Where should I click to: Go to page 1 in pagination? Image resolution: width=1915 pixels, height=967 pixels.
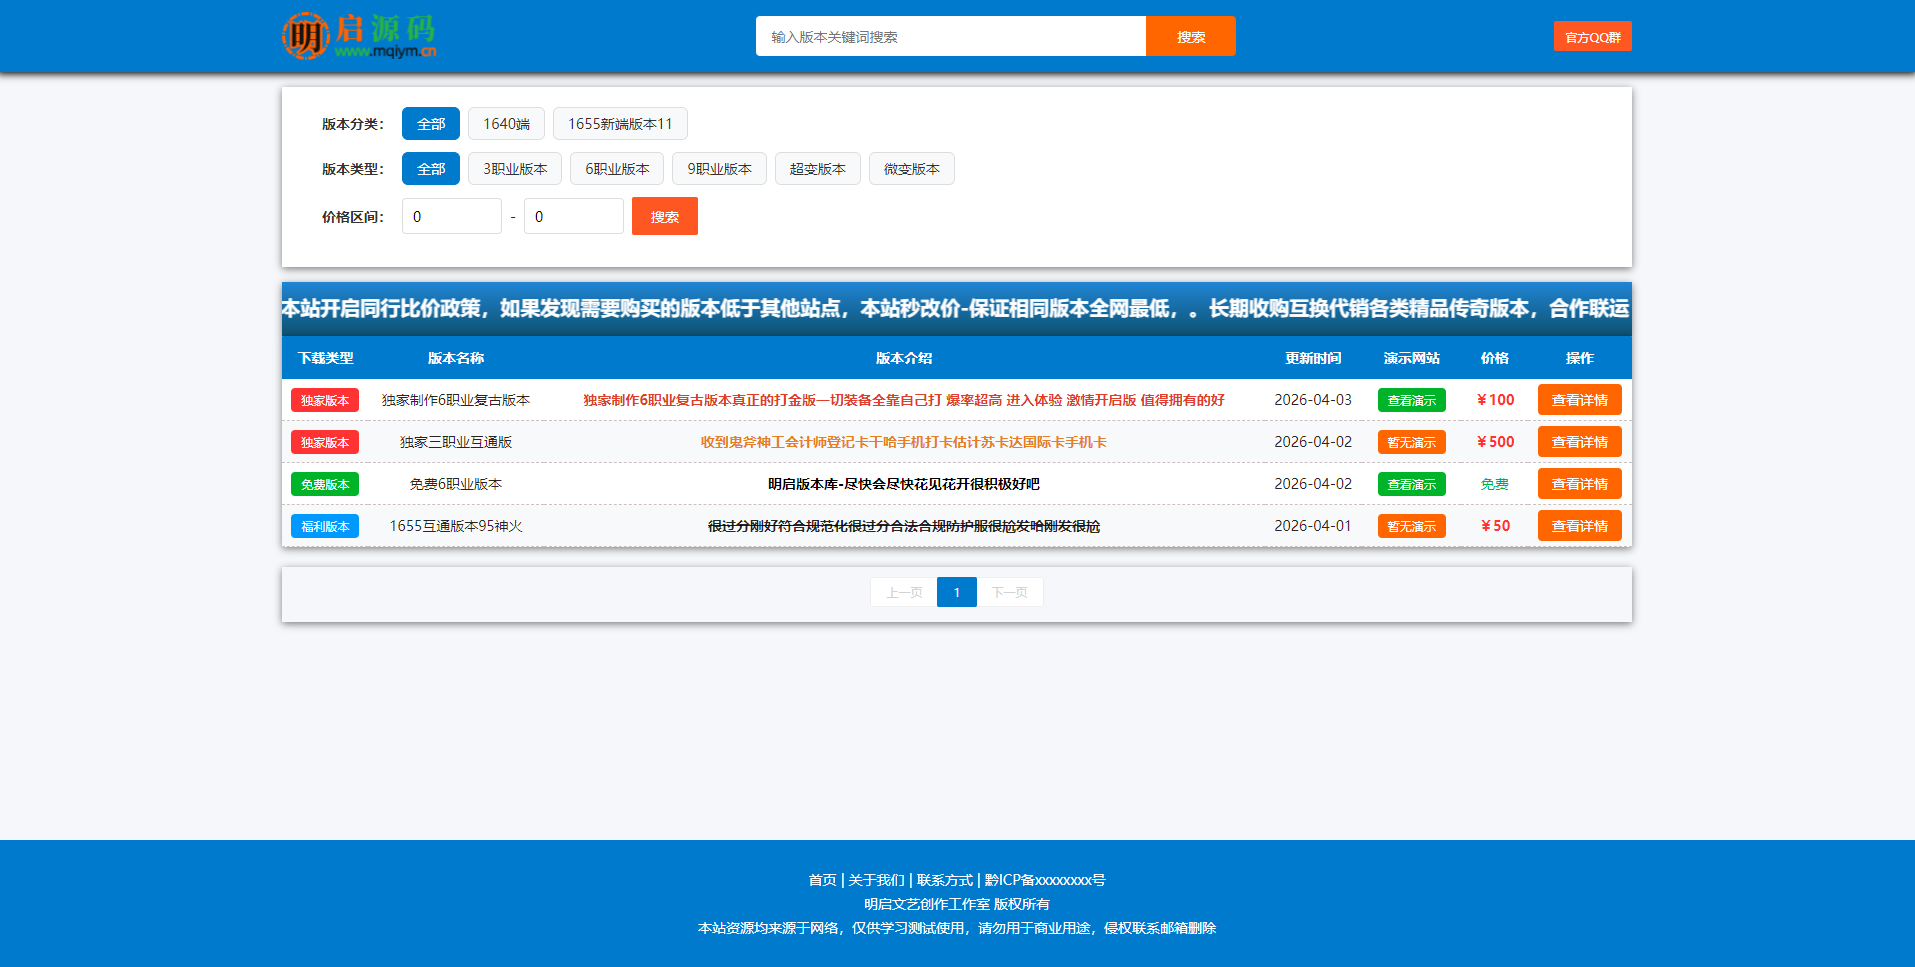coord(956,591)
